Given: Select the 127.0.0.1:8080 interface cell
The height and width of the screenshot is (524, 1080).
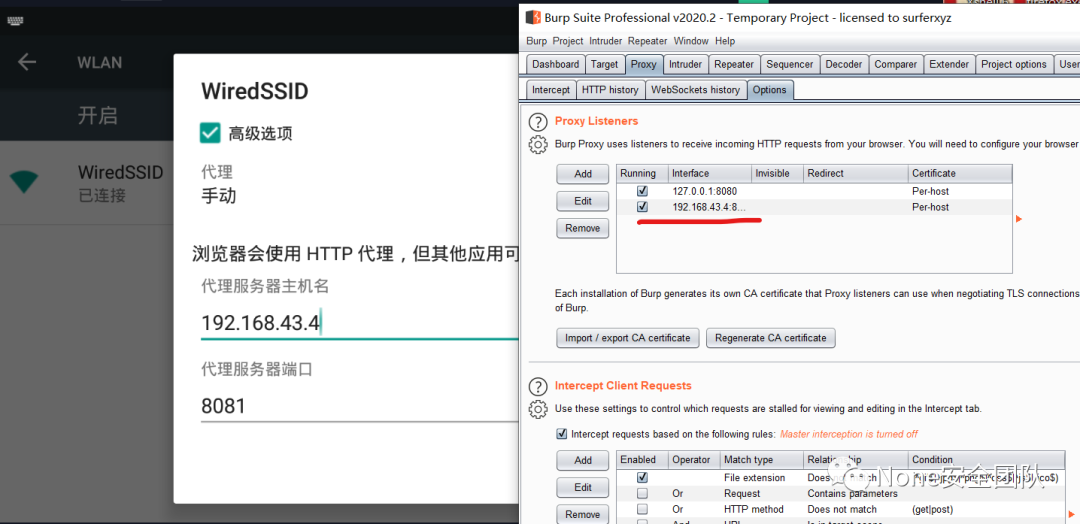Looking at the screenshot, I should click(x=709, y=191).
